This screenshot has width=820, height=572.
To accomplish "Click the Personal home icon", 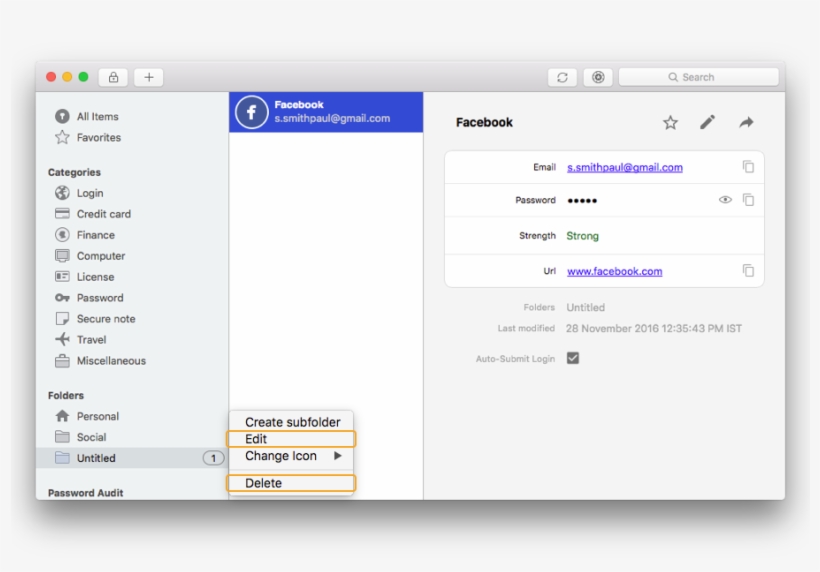I will (x=62, y=416).
